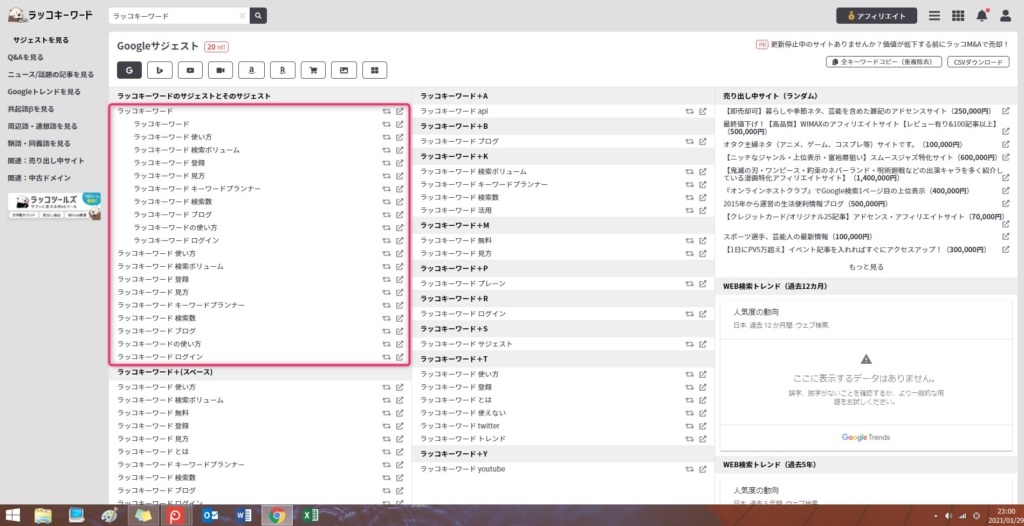
Task: Re-search icon for ラッコキーワード サジェスト row
Action: click(690, 344)
